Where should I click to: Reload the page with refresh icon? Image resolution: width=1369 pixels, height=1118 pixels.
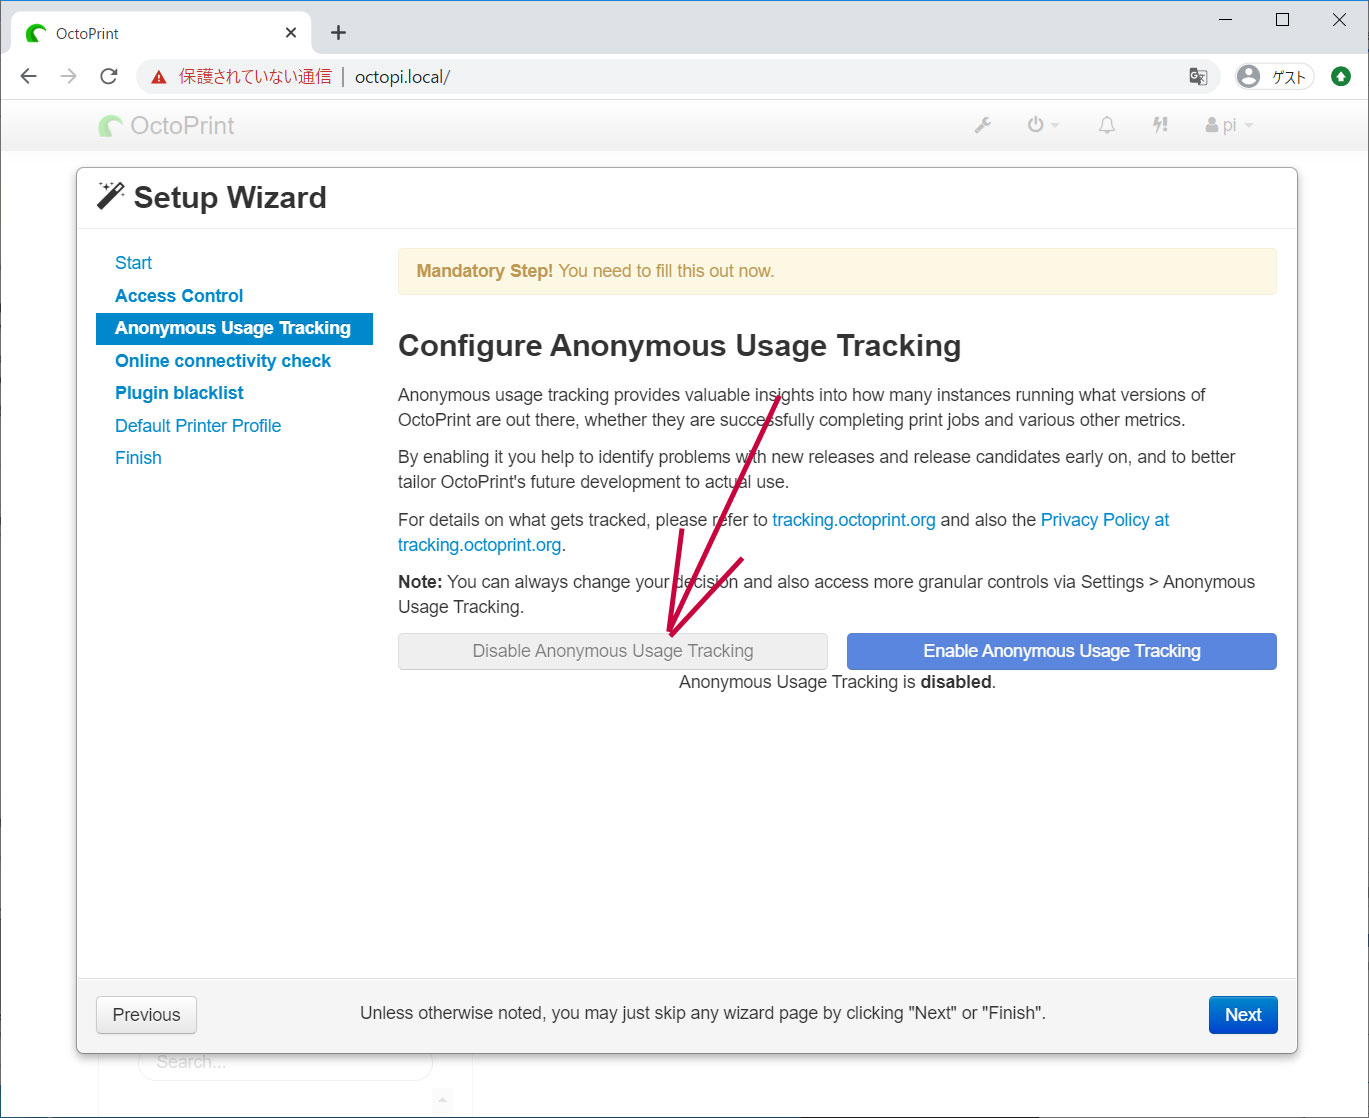(109, 77)
